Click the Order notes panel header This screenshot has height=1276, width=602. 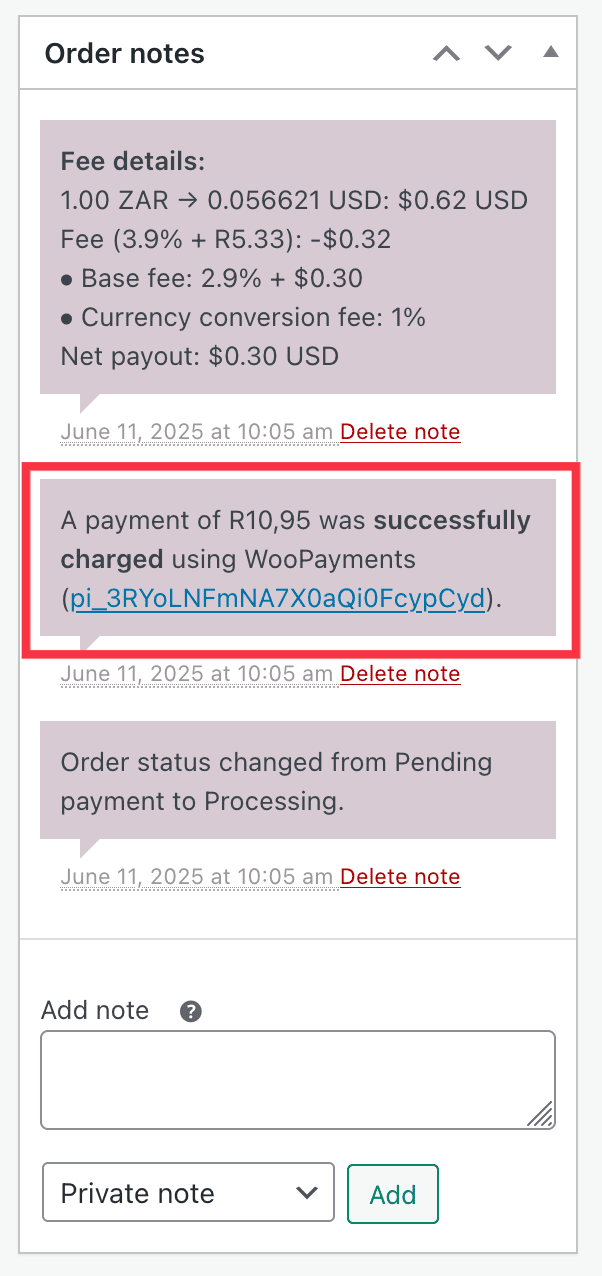[124, 53]
